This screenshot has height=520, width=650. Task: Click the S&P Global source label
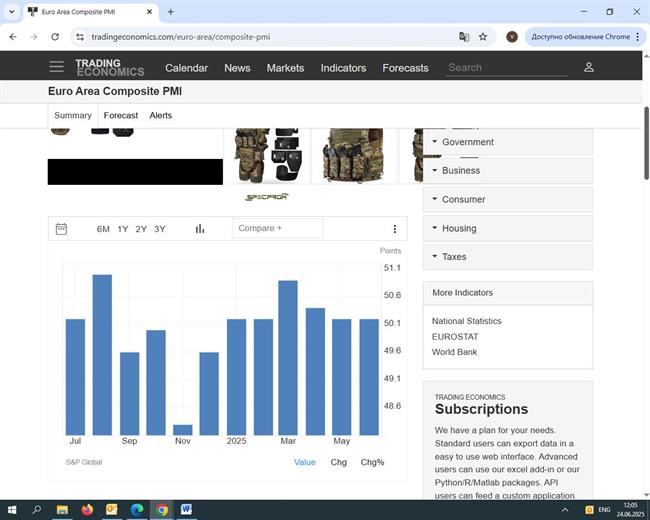click(x=84, y=462)
